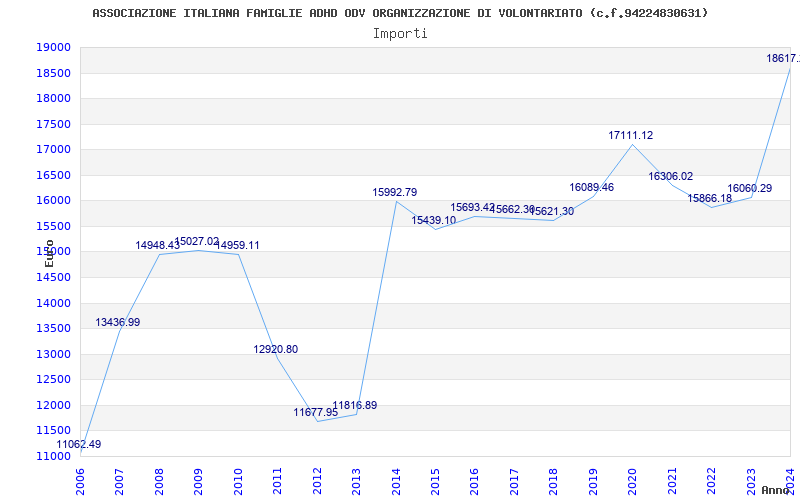800x500 pixels.
Task: Click the 2014 x-axis year tick
Action: (x=396, y=481)
